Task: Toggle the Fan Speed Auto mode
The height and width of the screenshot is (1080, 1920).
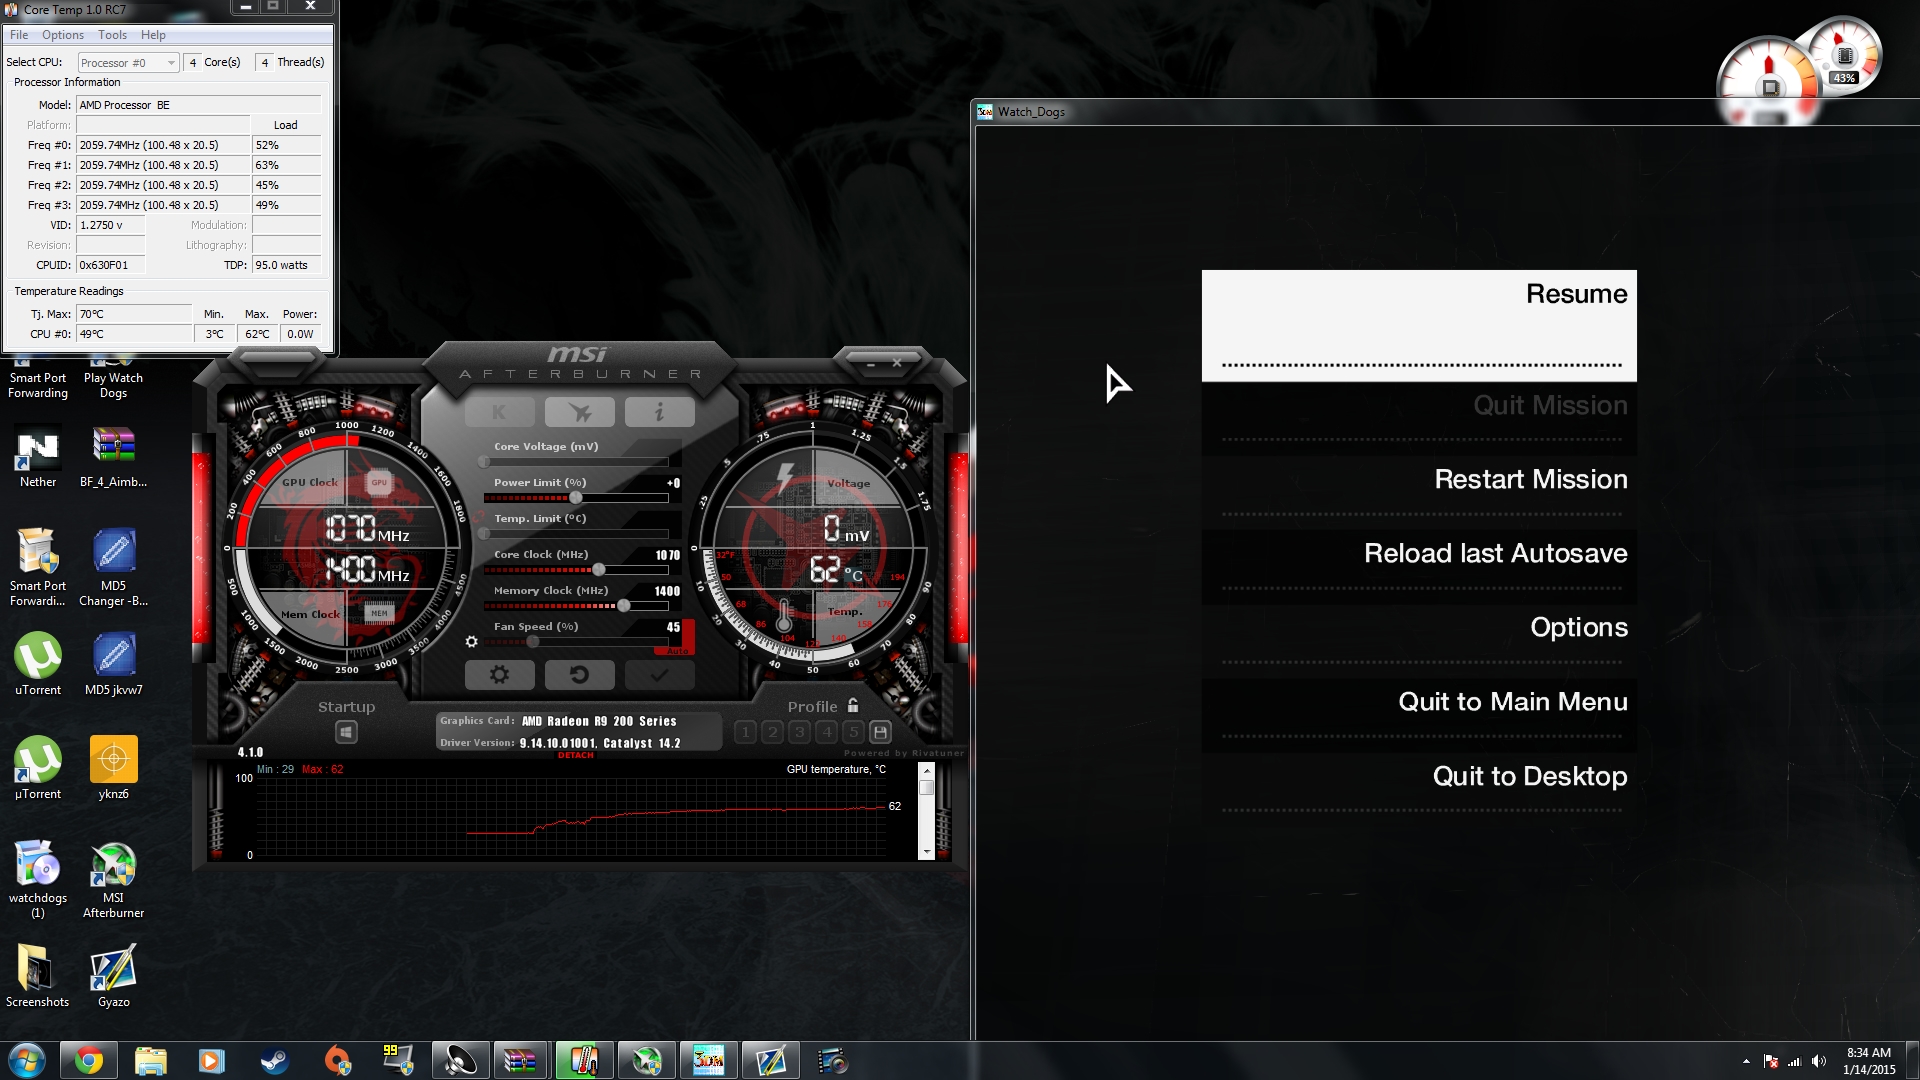Action: (x=677, y=651)
